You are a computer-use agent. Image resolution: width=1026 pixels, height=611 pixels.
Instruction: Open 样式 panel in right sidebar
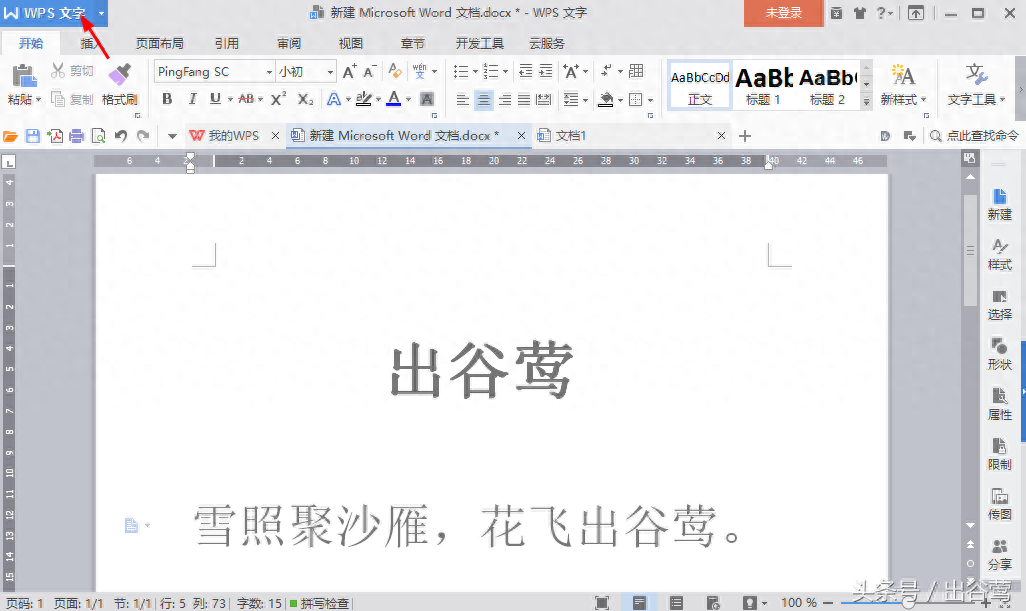tap(999, 254)
